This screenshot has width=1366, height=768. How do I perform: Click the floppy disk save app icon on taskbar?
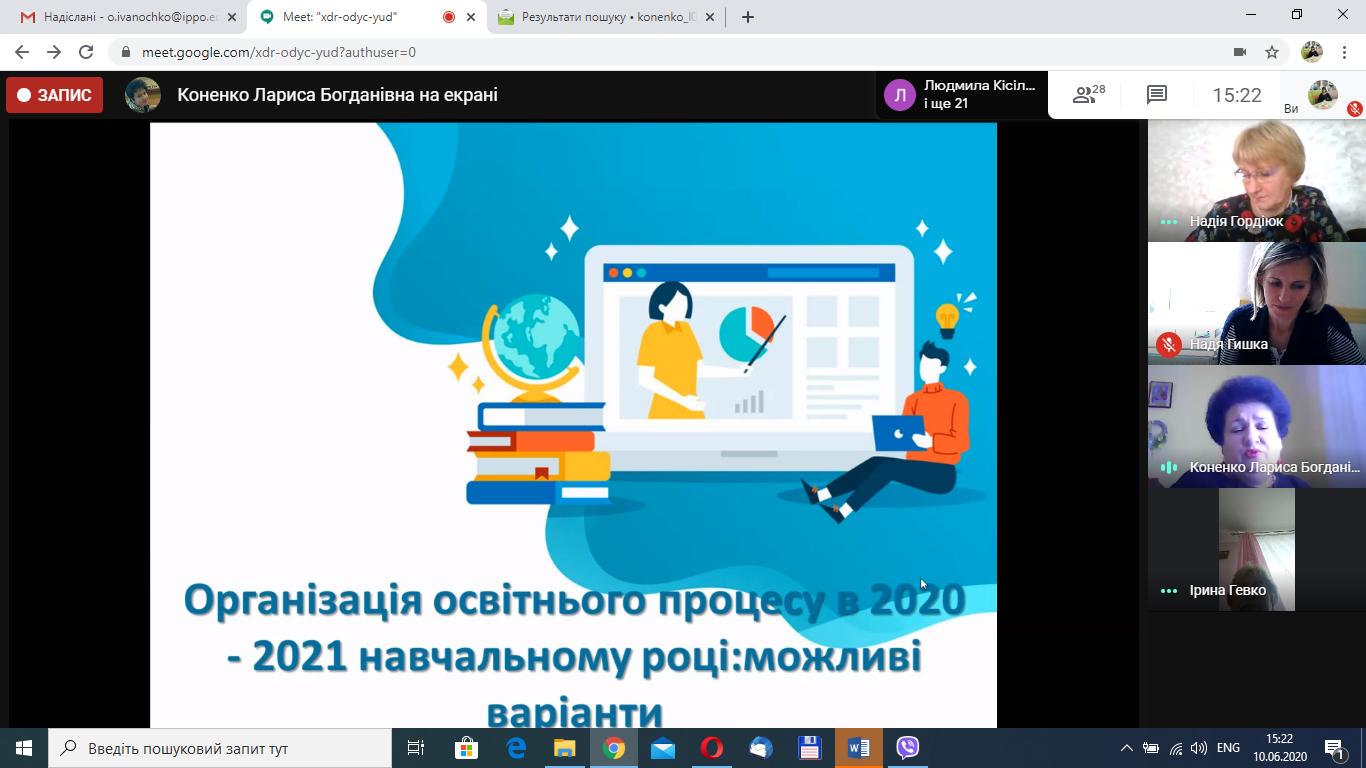tap(810, 748)
